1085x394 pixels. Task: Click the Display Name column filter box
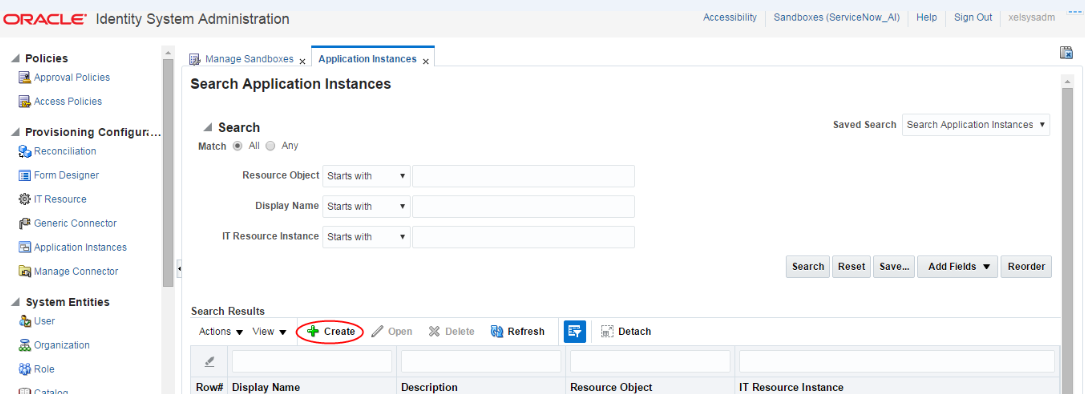coord(312,361)
